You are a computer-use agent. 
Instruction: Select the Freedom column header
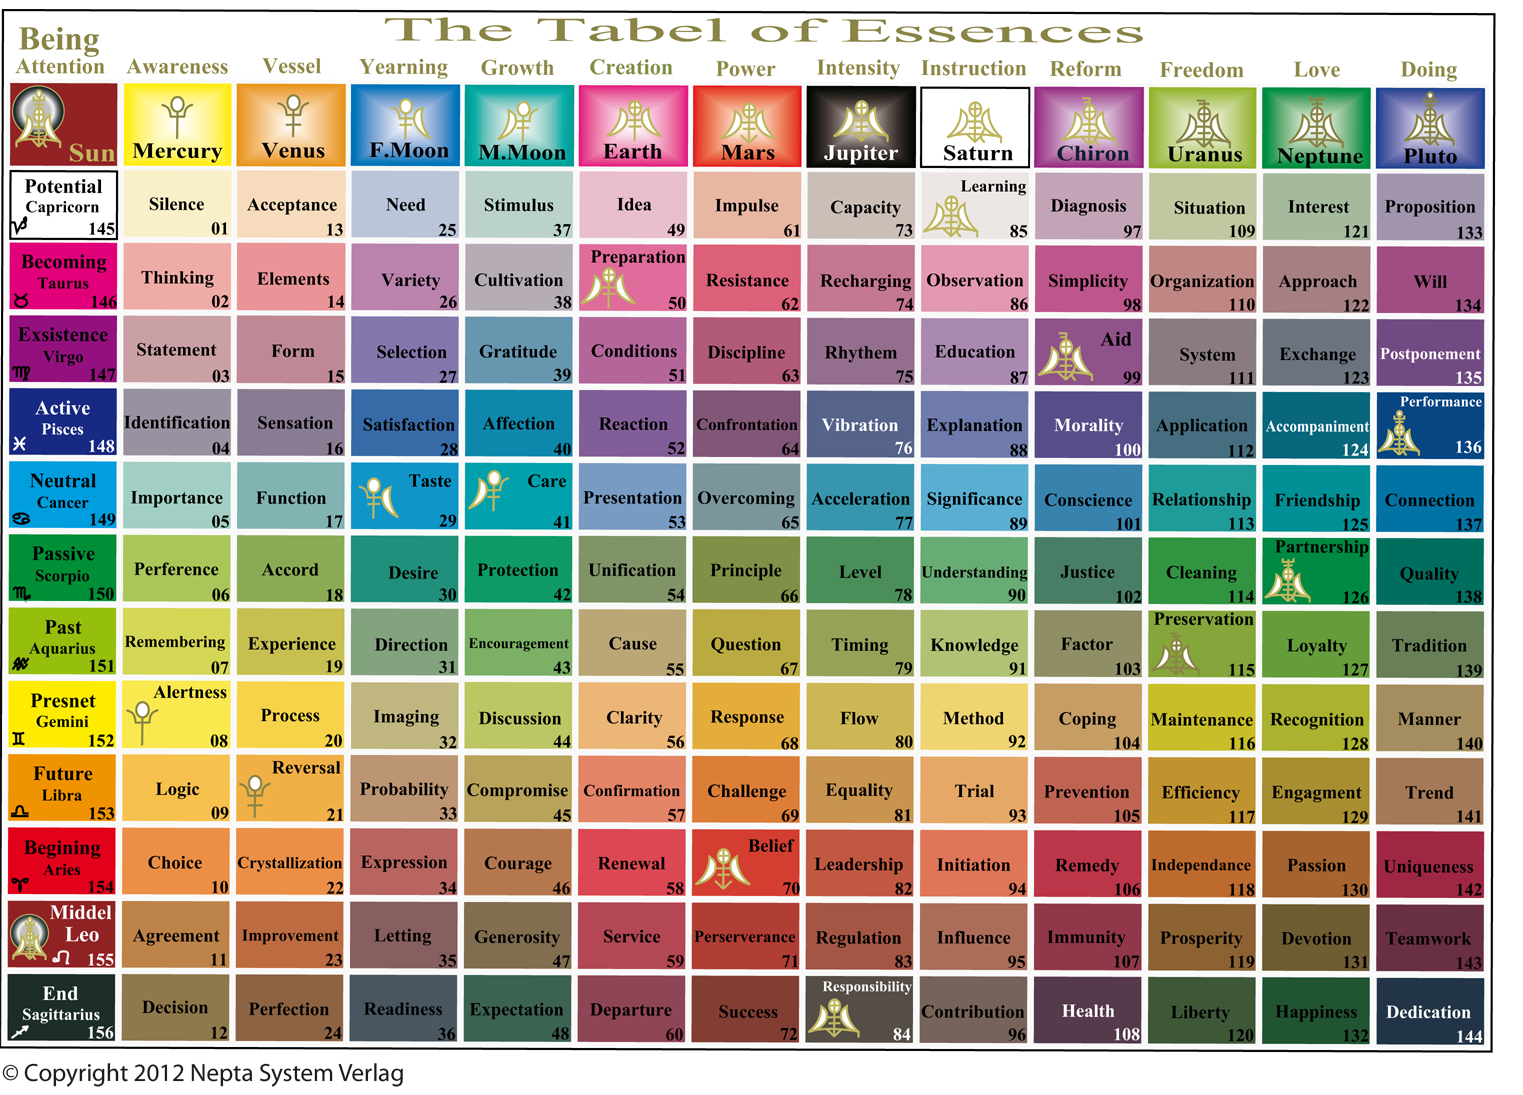[x=1201, y=70]
